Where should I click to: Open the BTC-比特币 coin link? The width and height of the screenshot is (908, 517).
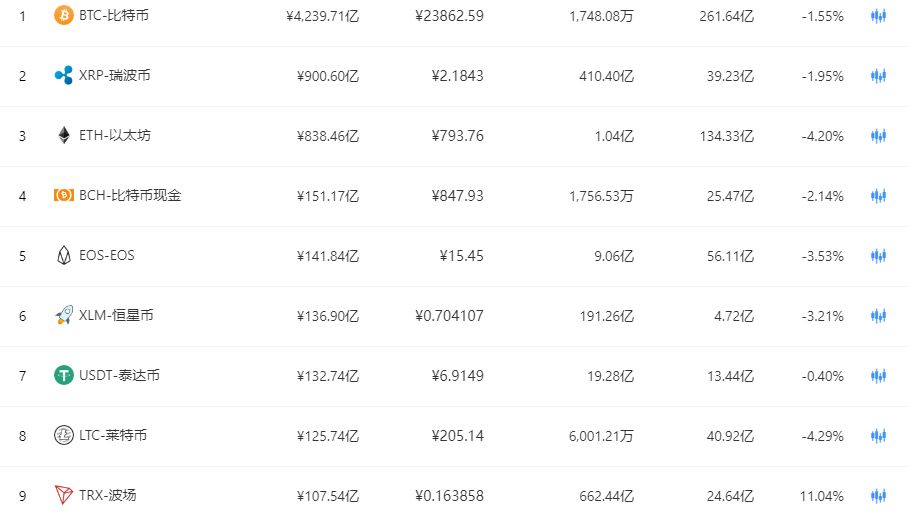click(115, 16)
